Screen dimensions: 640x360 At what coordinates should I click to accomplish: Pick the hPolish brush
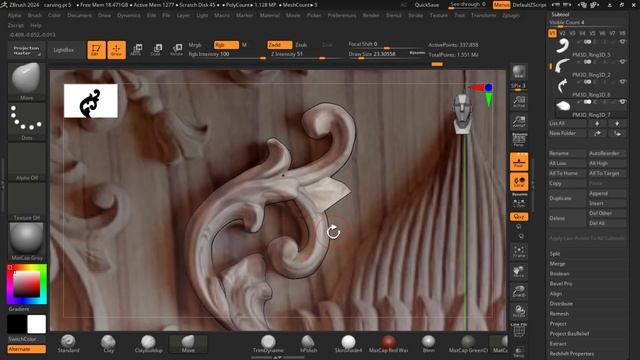pyautogui.click(x=308, y=343)
